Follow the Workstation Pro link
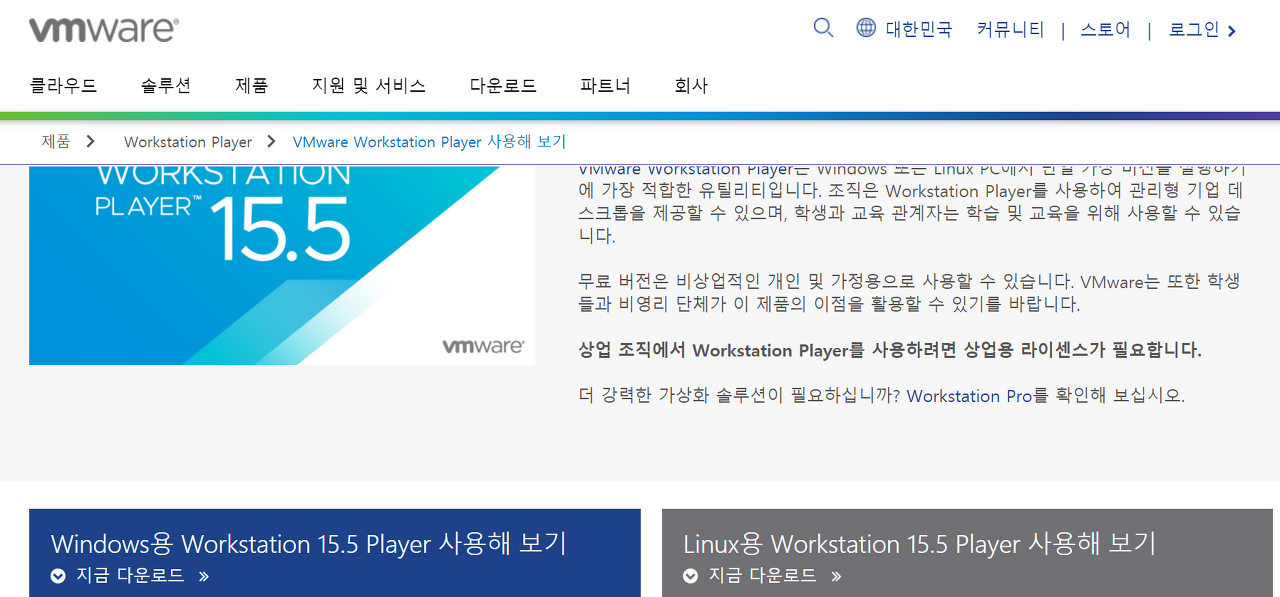This screenshot has width=1280, height=597. [969, 396]
